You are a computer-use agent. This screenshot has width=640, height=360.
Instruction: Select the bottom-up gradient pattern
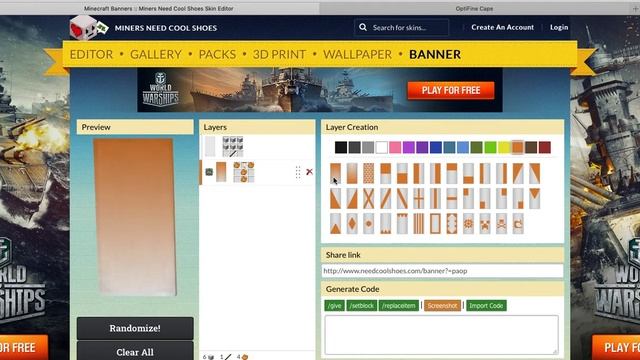coord(352,173)
